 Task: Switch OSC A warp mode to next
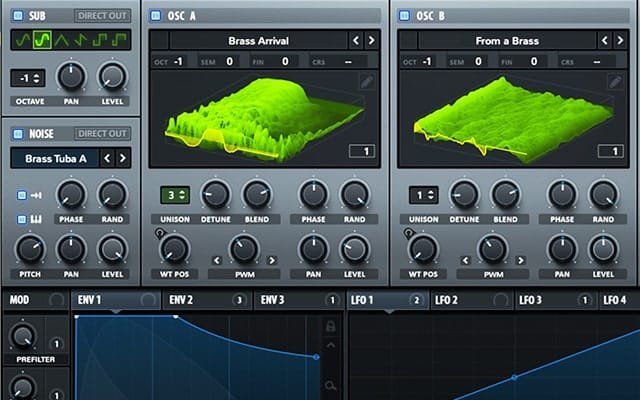tap(272, 260)
